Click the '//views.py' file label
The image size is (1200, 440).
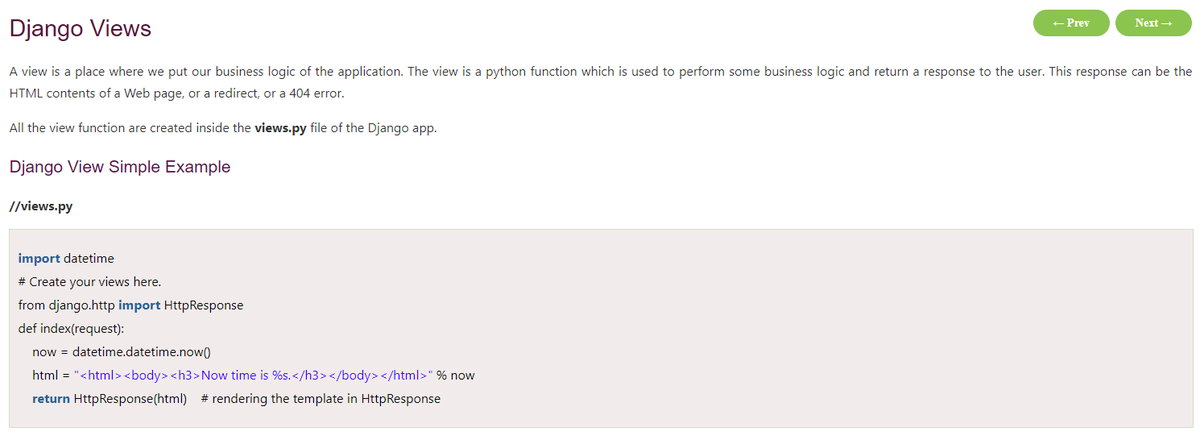tap(40, 207)
